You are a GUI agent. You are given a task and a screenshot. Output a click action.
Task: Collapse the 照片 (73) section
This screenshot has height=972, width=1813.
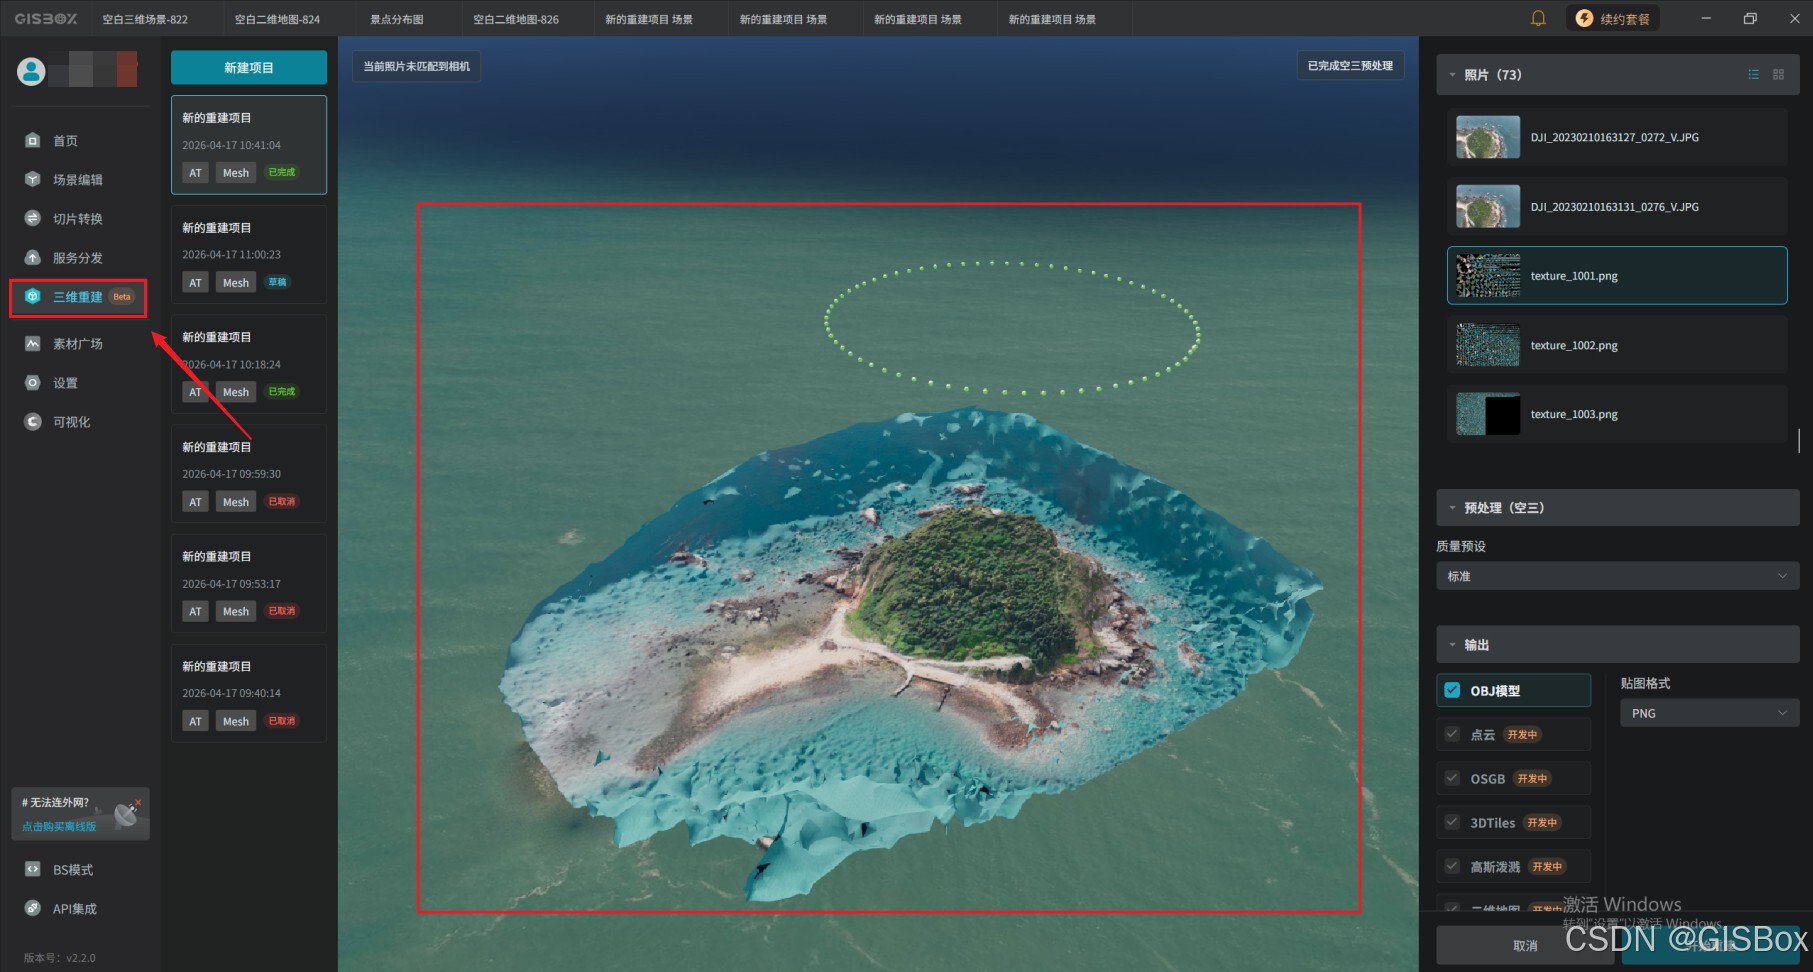click(x=1452, y=75)
